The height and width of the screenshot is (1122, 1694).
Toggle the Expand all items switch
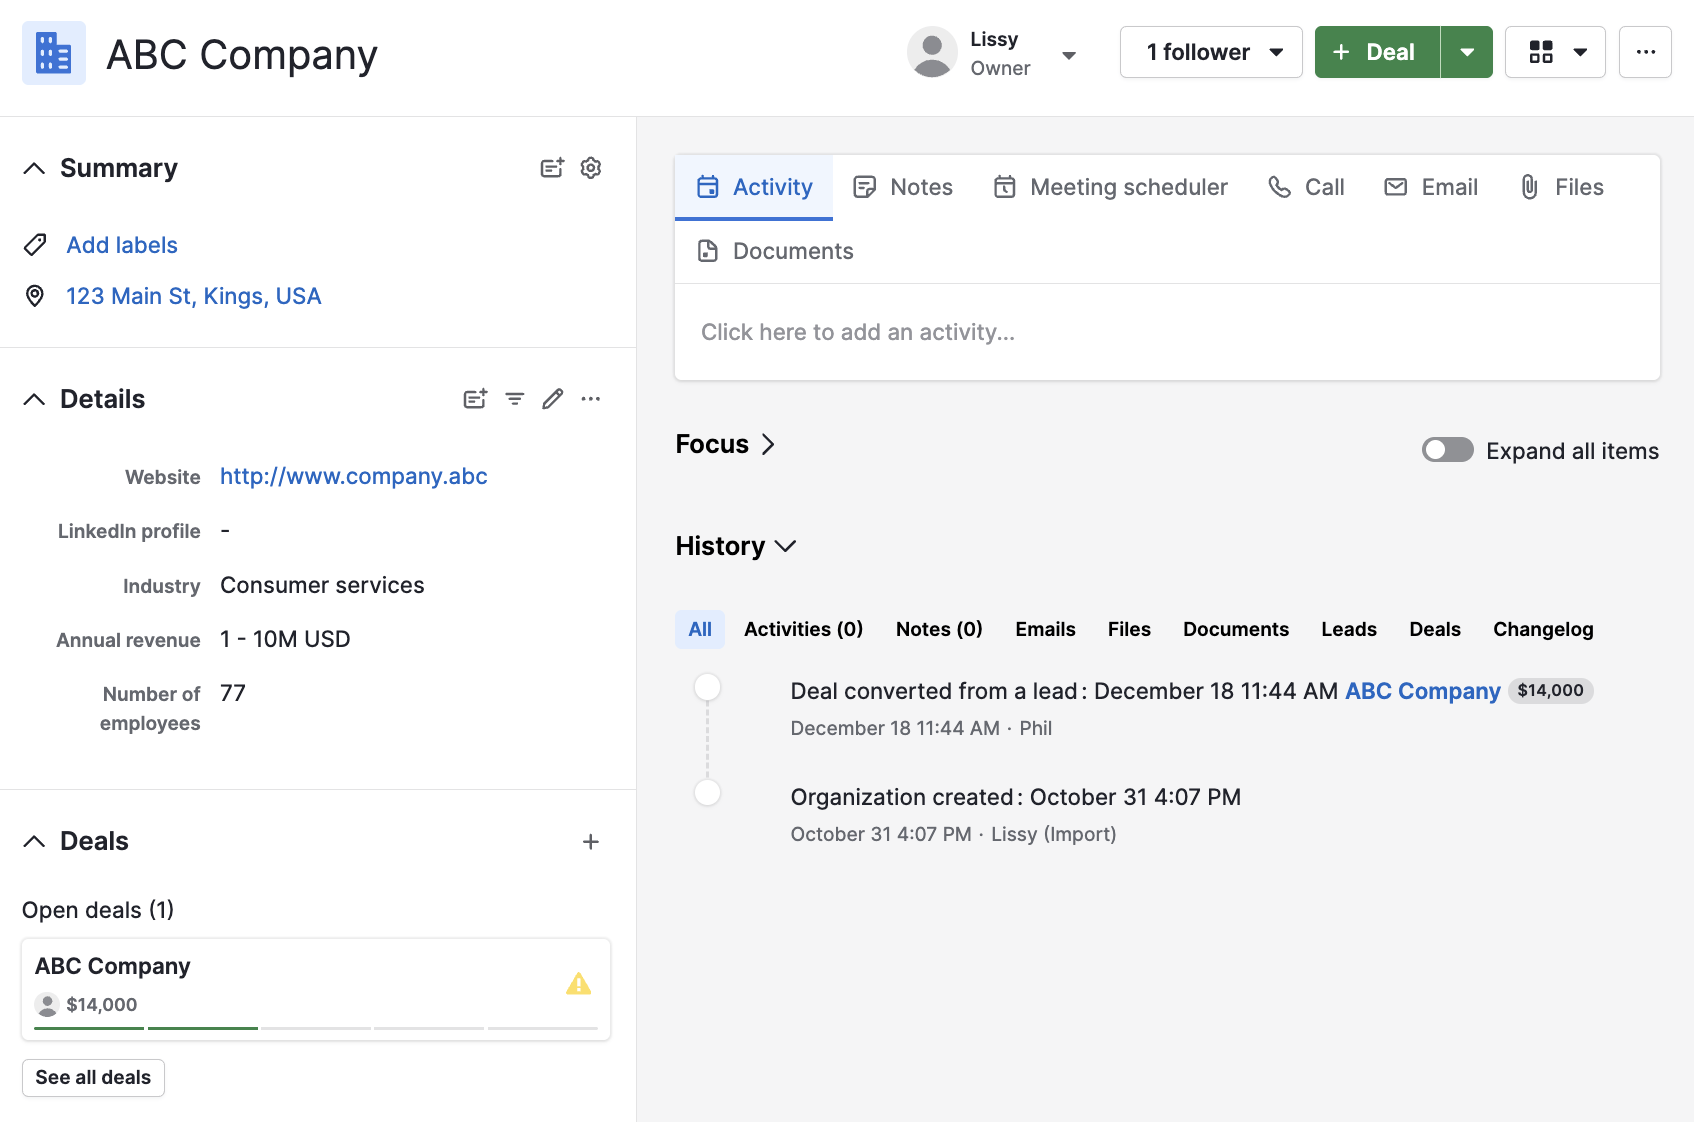[x=1447, y=451]
